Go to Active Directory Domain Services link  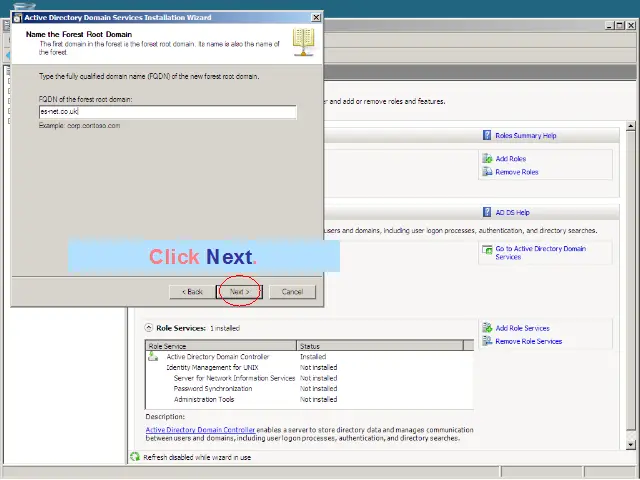[540, 253]
